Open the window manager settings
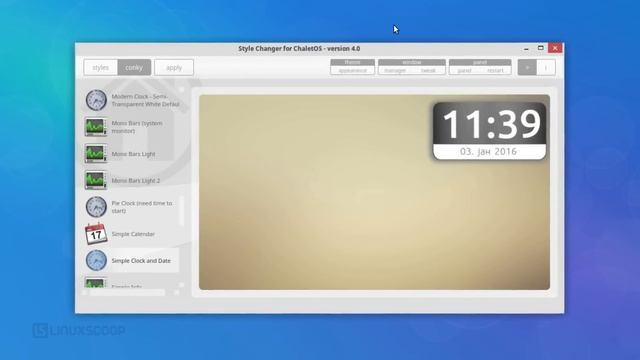 (x=395, y=71)
